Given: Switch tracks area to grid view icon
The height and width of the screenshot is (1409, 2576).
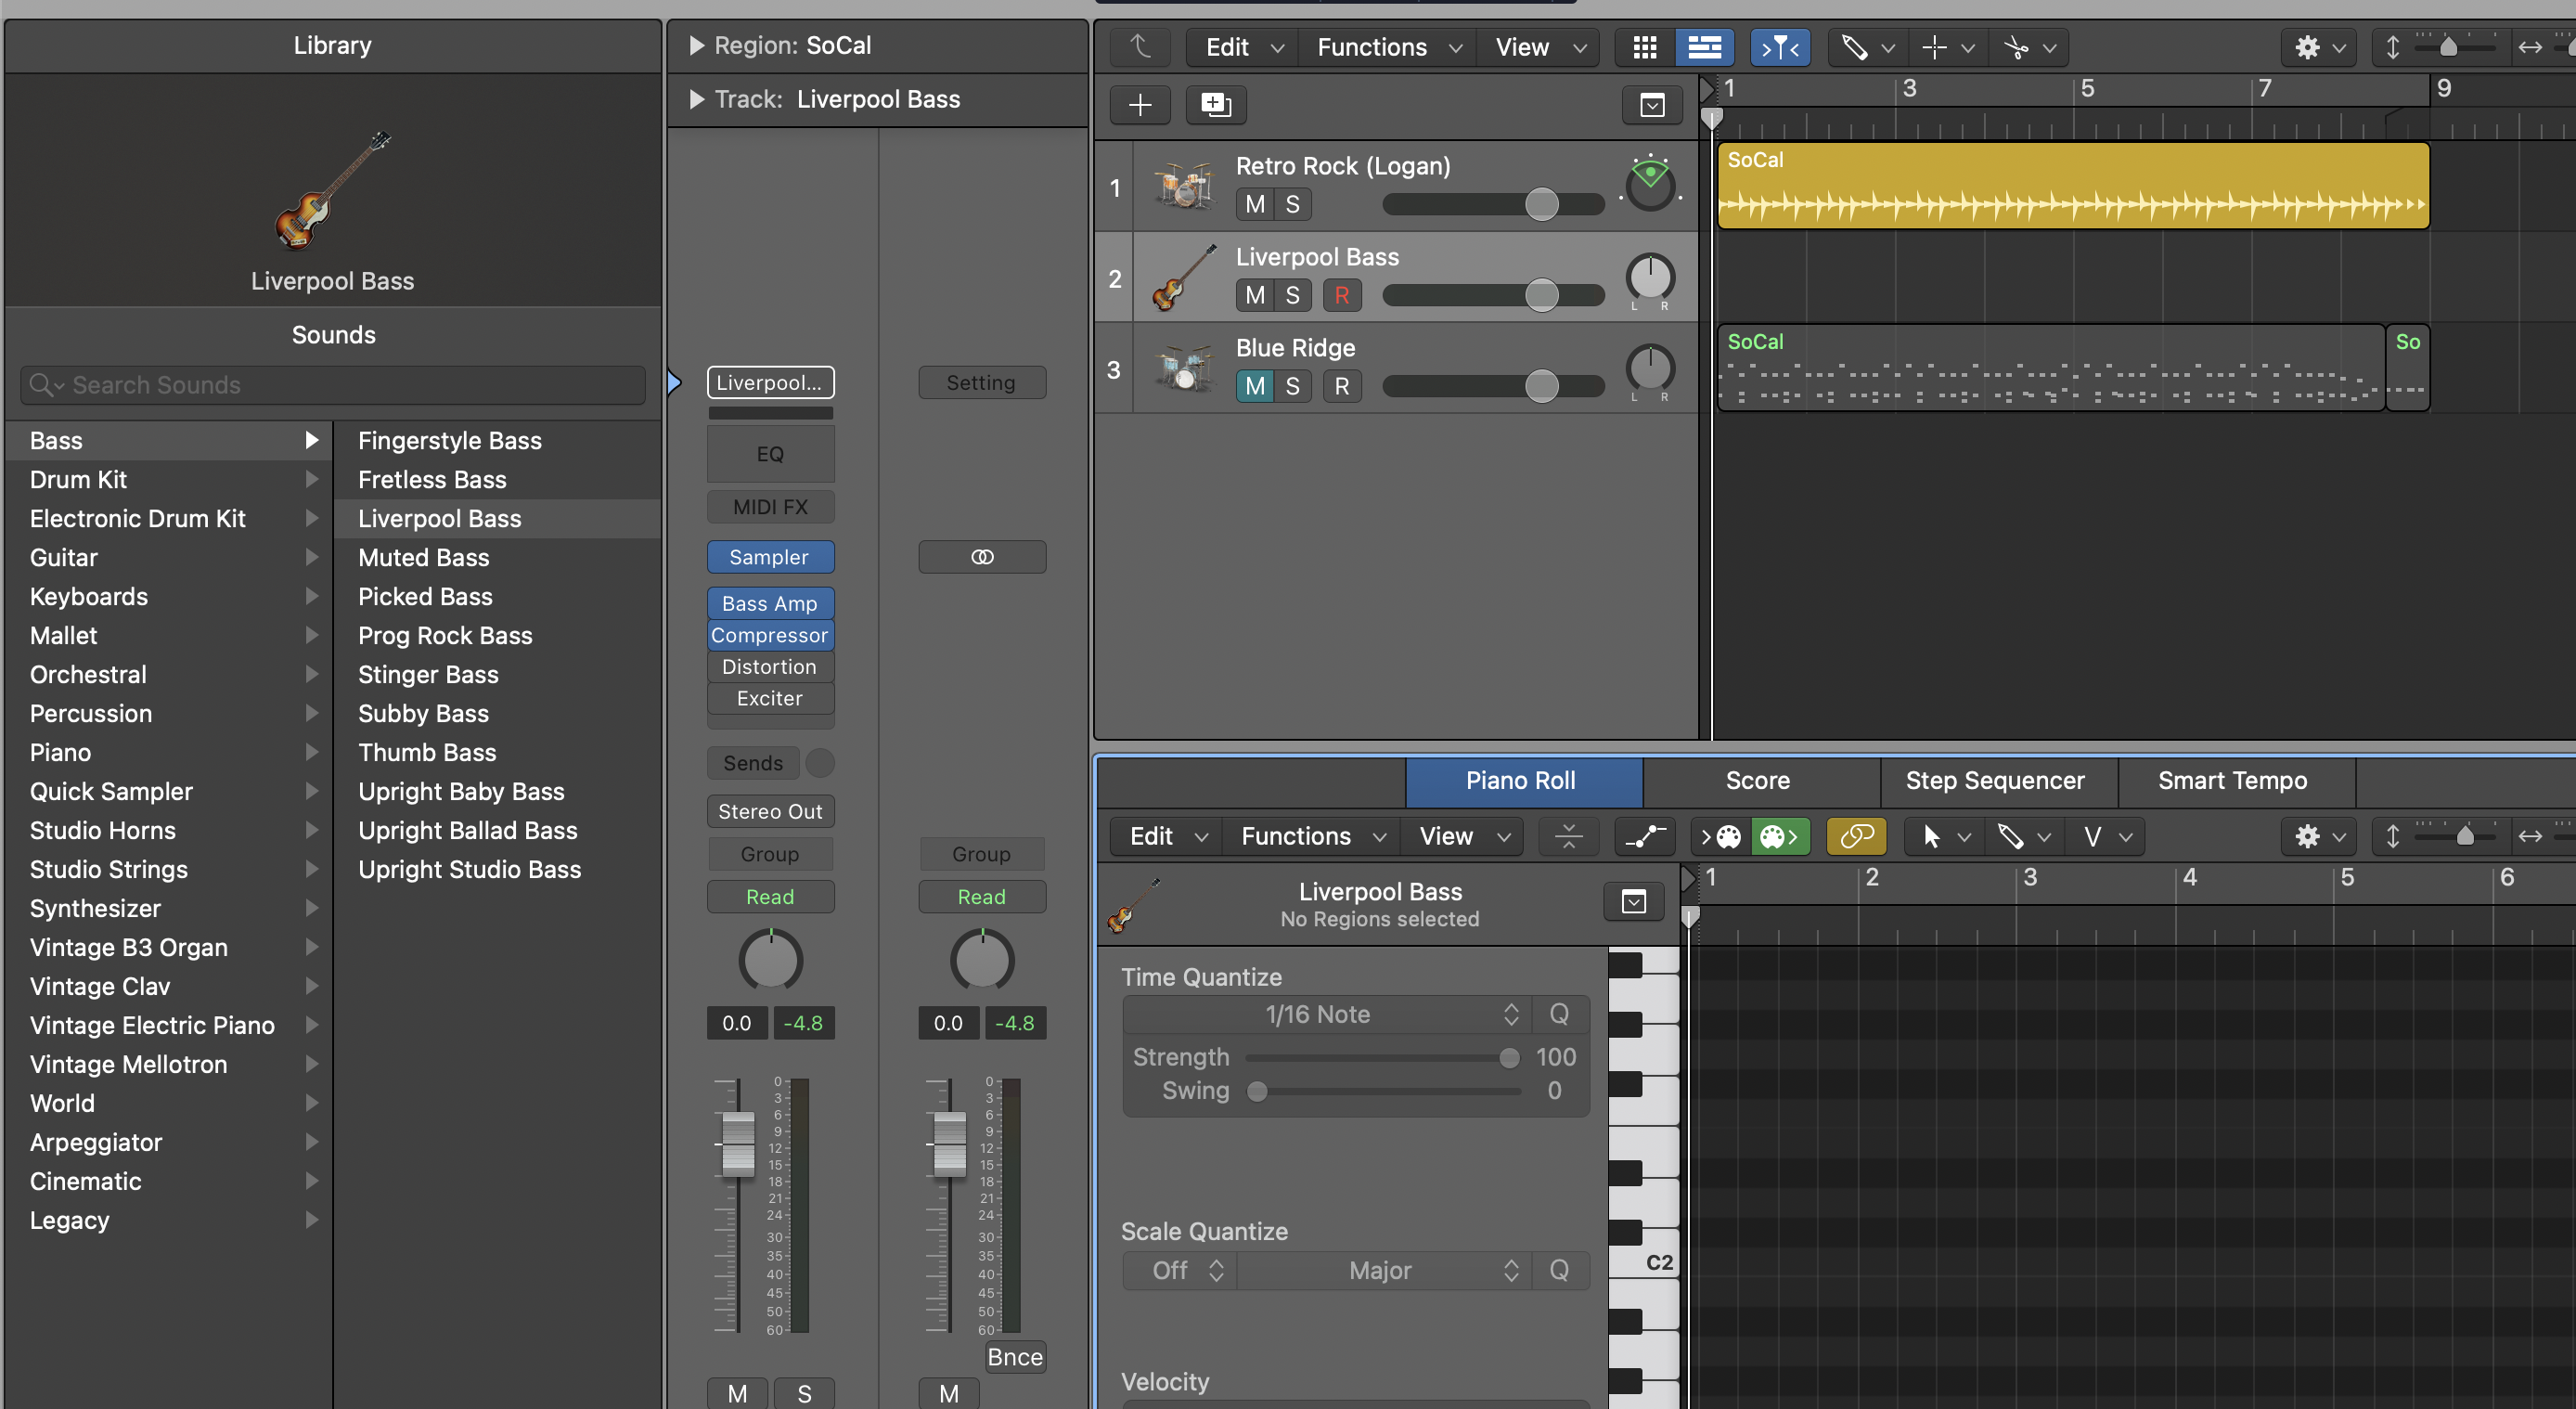Looking at the screenshot, I should click(x=1644, y=47).
